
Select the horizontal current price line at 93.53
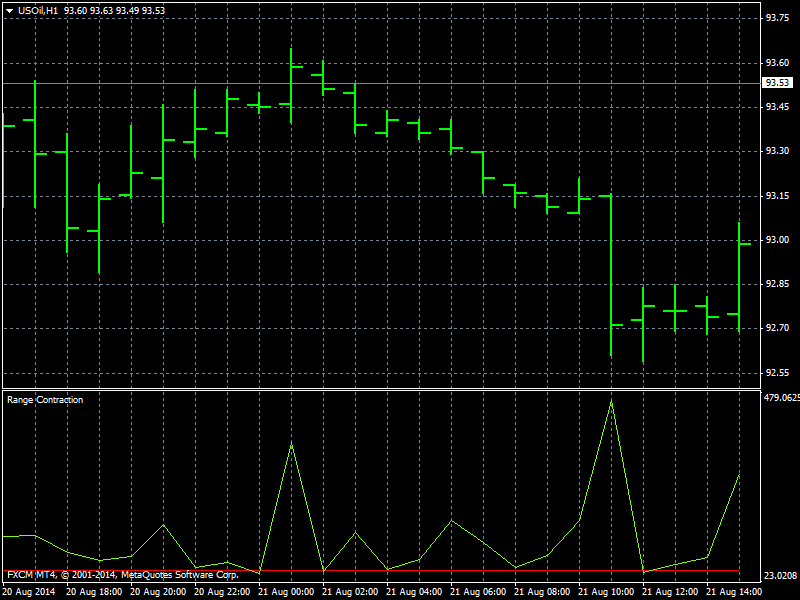(381, 83)
